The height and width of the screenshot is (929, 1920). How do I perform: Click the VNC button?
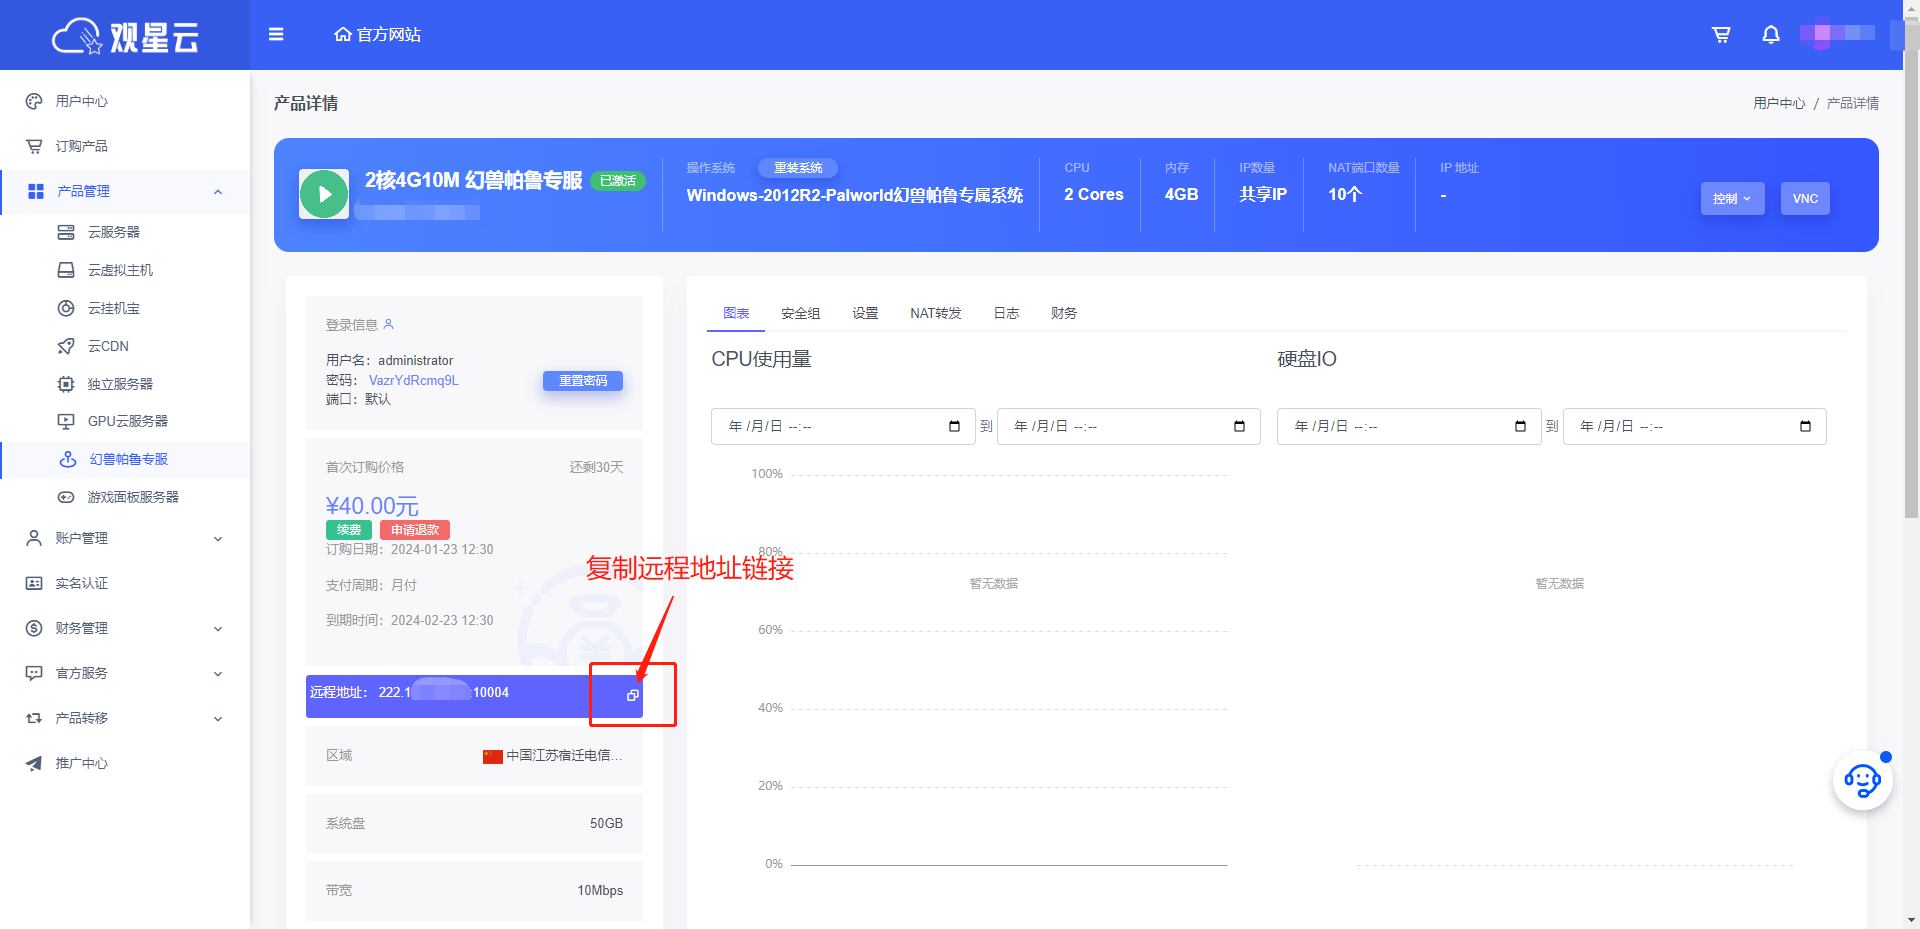(1805, 198)
